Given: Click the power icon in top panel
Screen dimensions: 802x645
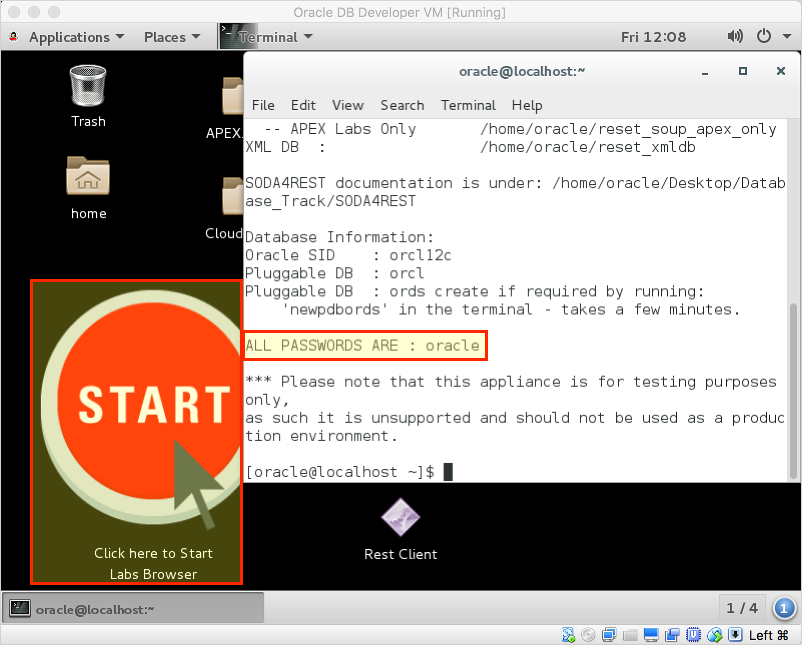Looking at the screenshot, I should point(764,36).
